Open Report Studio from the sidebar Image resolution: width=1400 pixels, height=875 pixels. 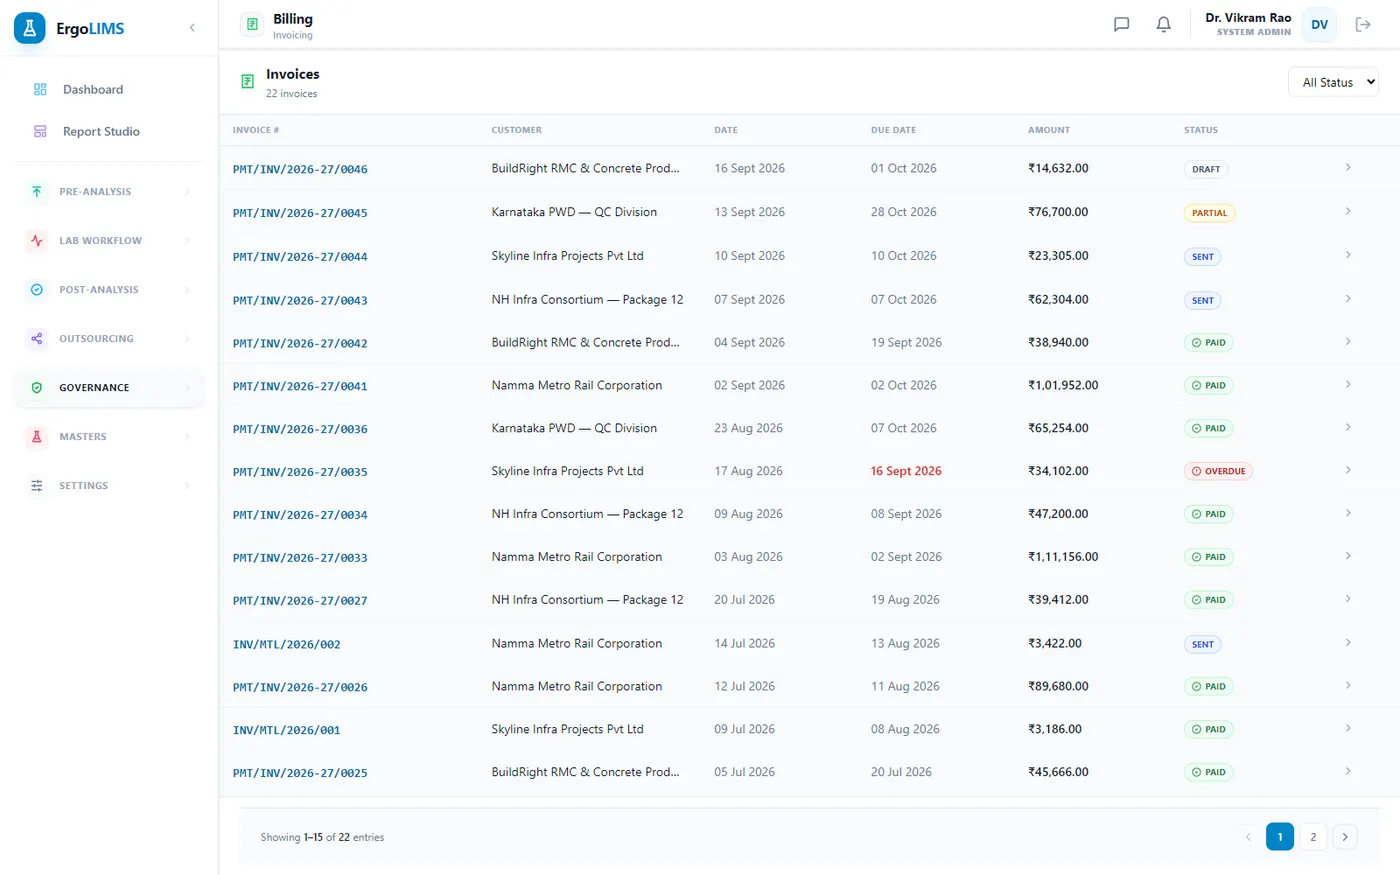pos(110,131)
